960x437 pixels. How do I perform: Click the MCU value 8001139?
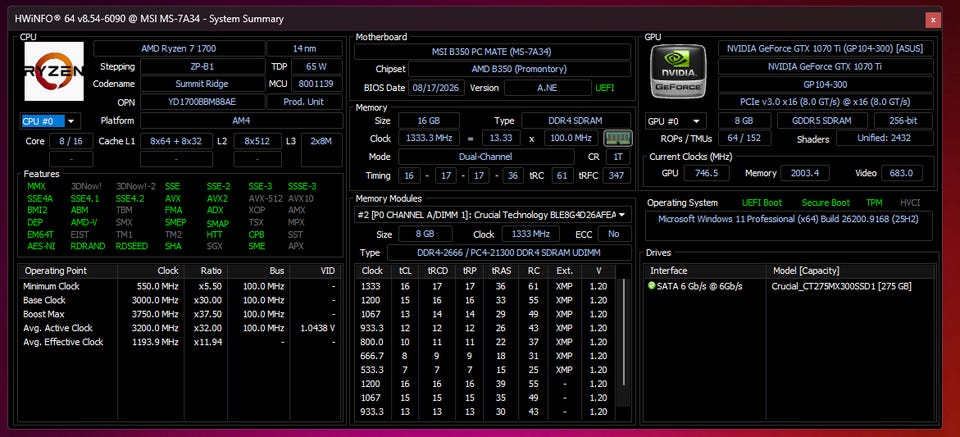(x=317, y=84)
